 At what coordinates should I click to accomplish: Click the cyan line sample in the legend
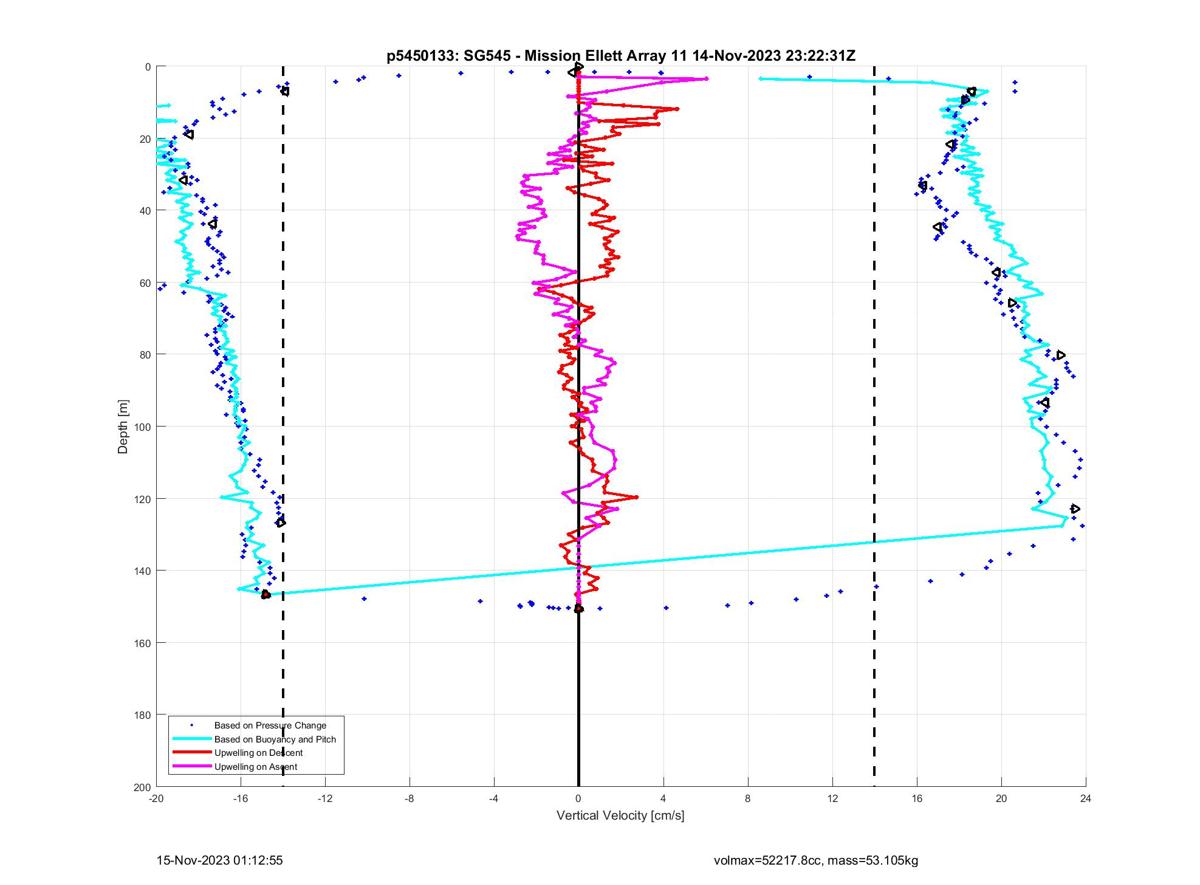(191, 738)
